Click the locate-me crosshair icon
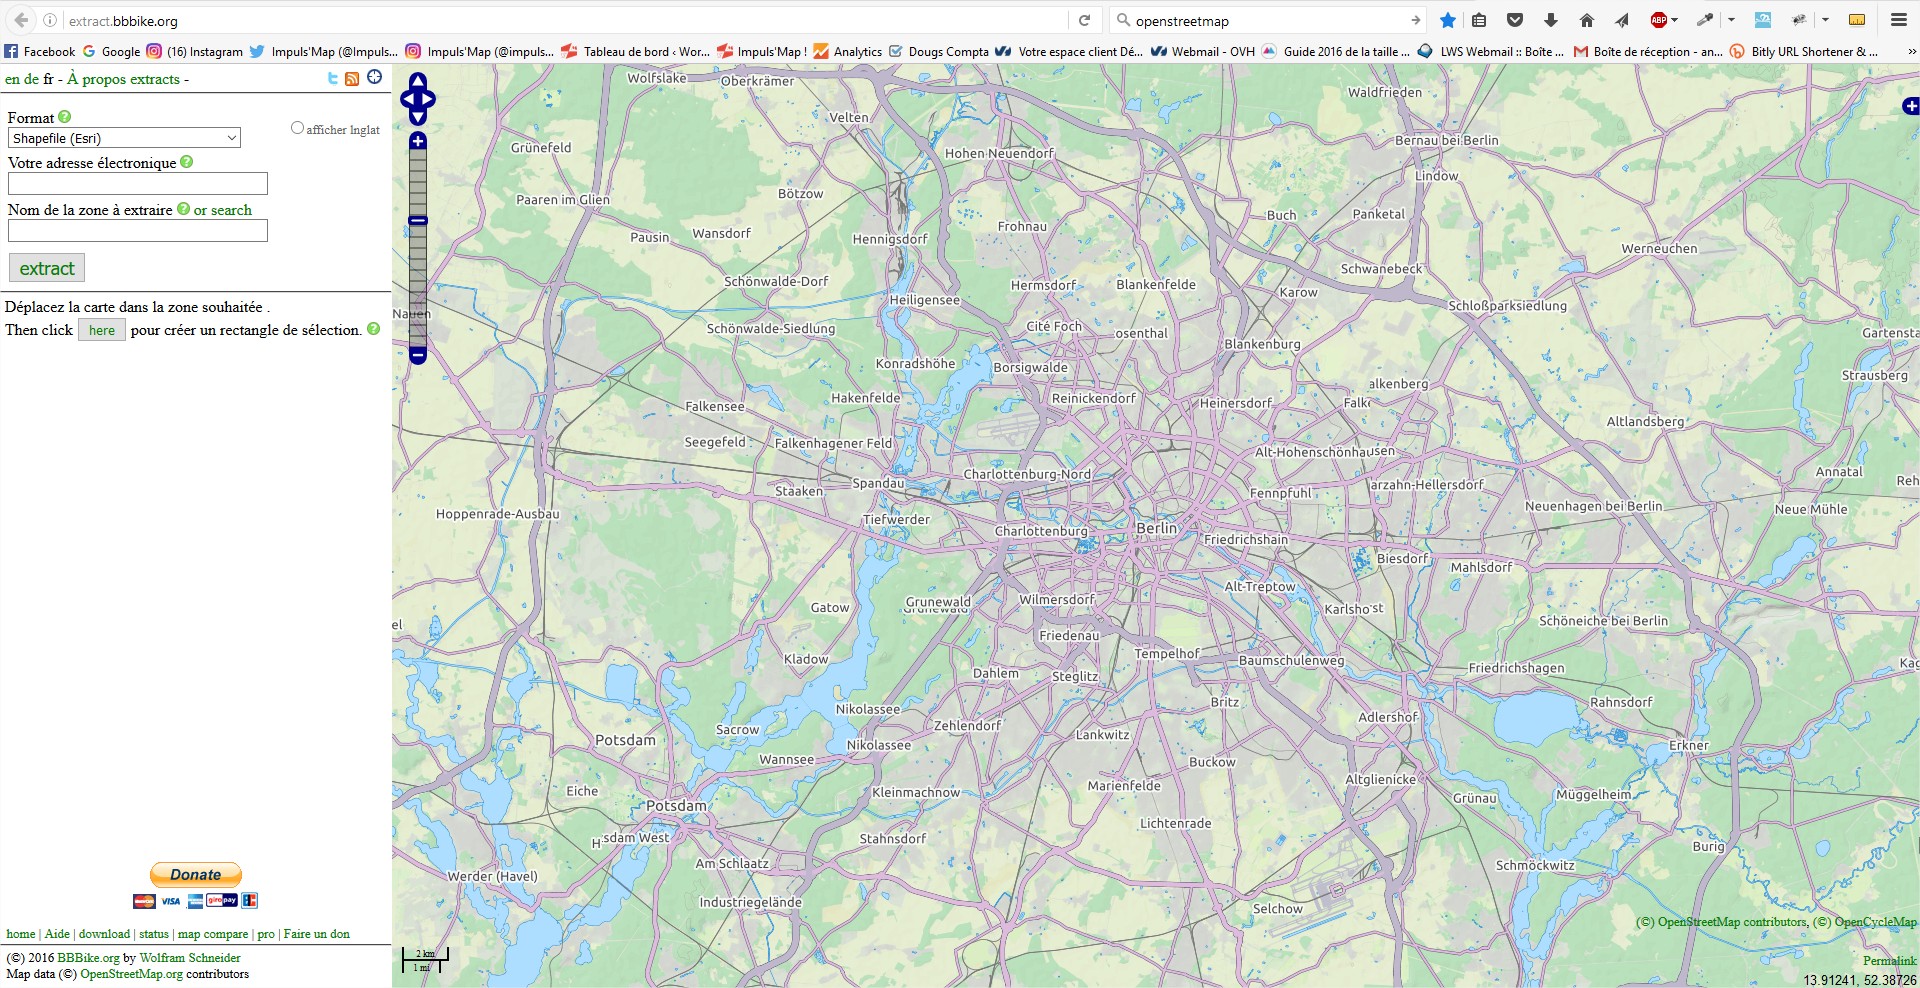 374,77
